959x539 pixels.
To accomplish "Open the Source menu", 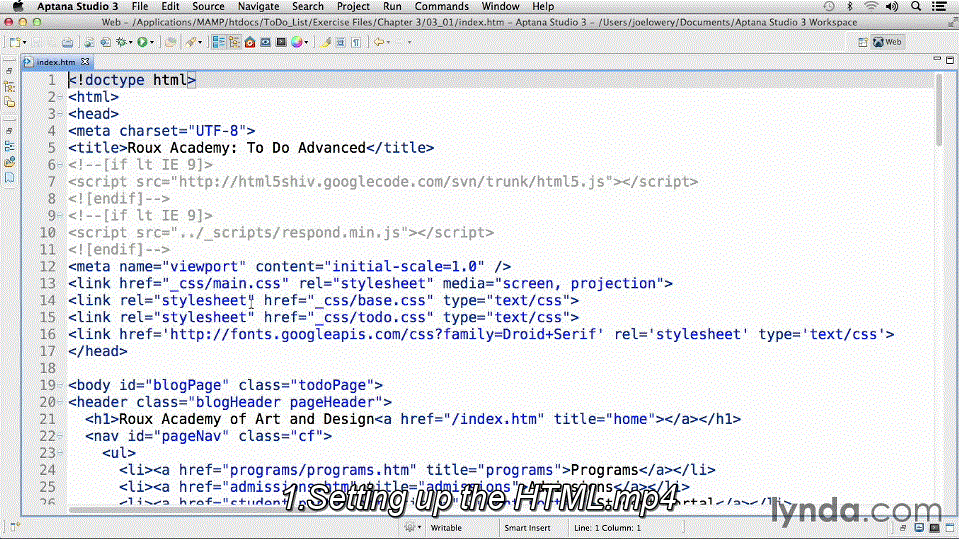I will tap(208, 6).
